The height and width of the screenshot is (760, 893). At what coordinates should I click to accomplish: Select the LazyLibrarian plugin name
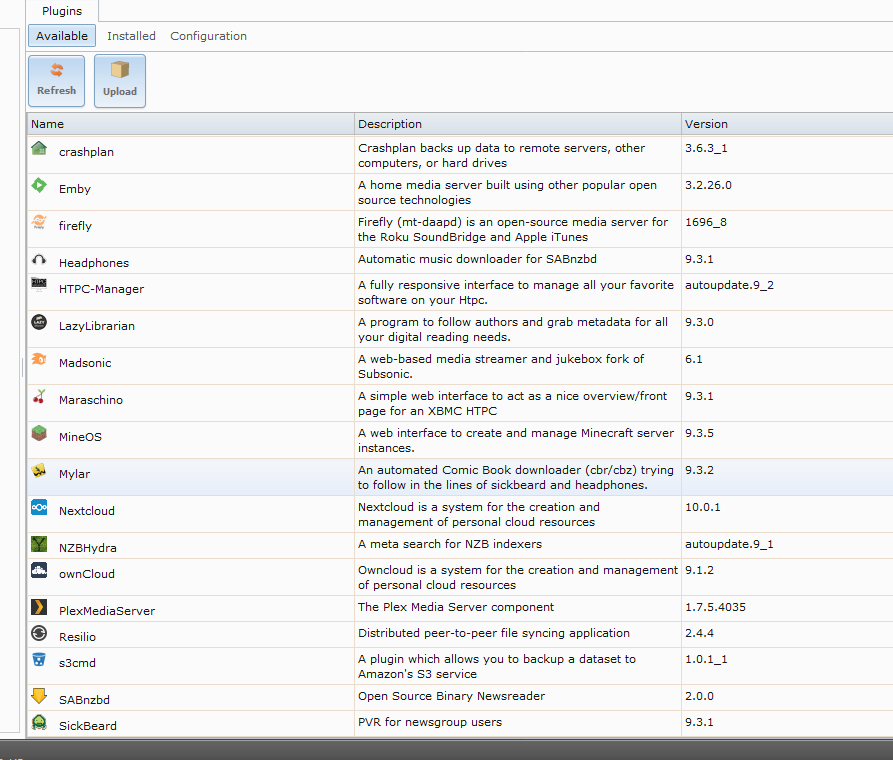(x=97, y=326)
